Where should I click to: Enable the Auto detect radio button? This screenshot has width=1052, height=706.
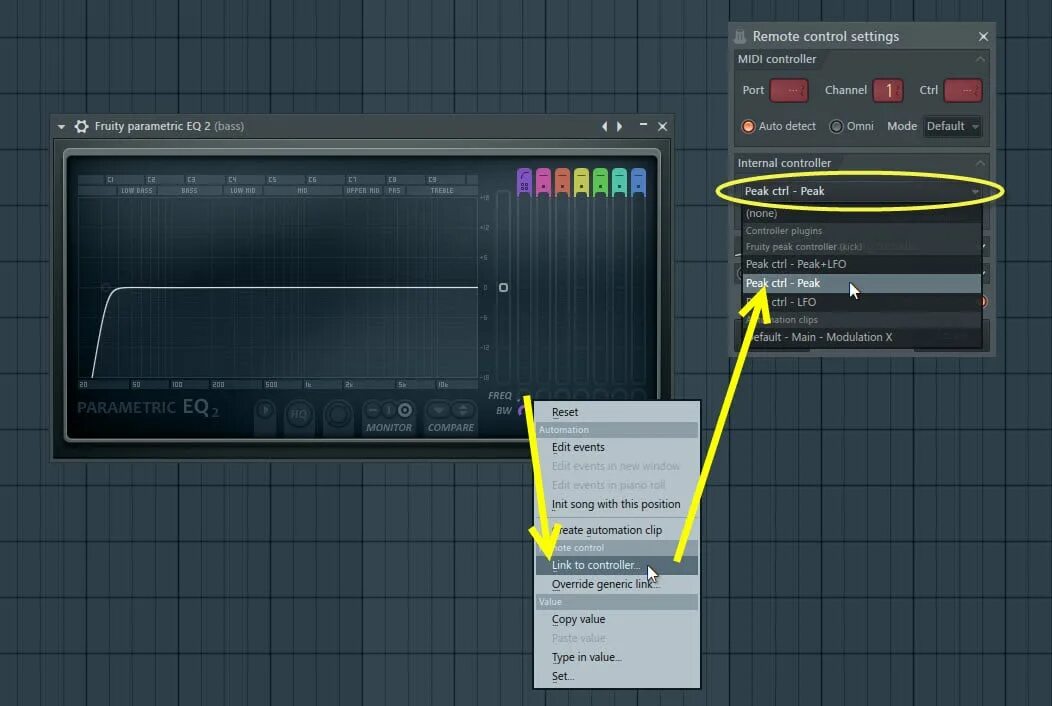[748, 126]
